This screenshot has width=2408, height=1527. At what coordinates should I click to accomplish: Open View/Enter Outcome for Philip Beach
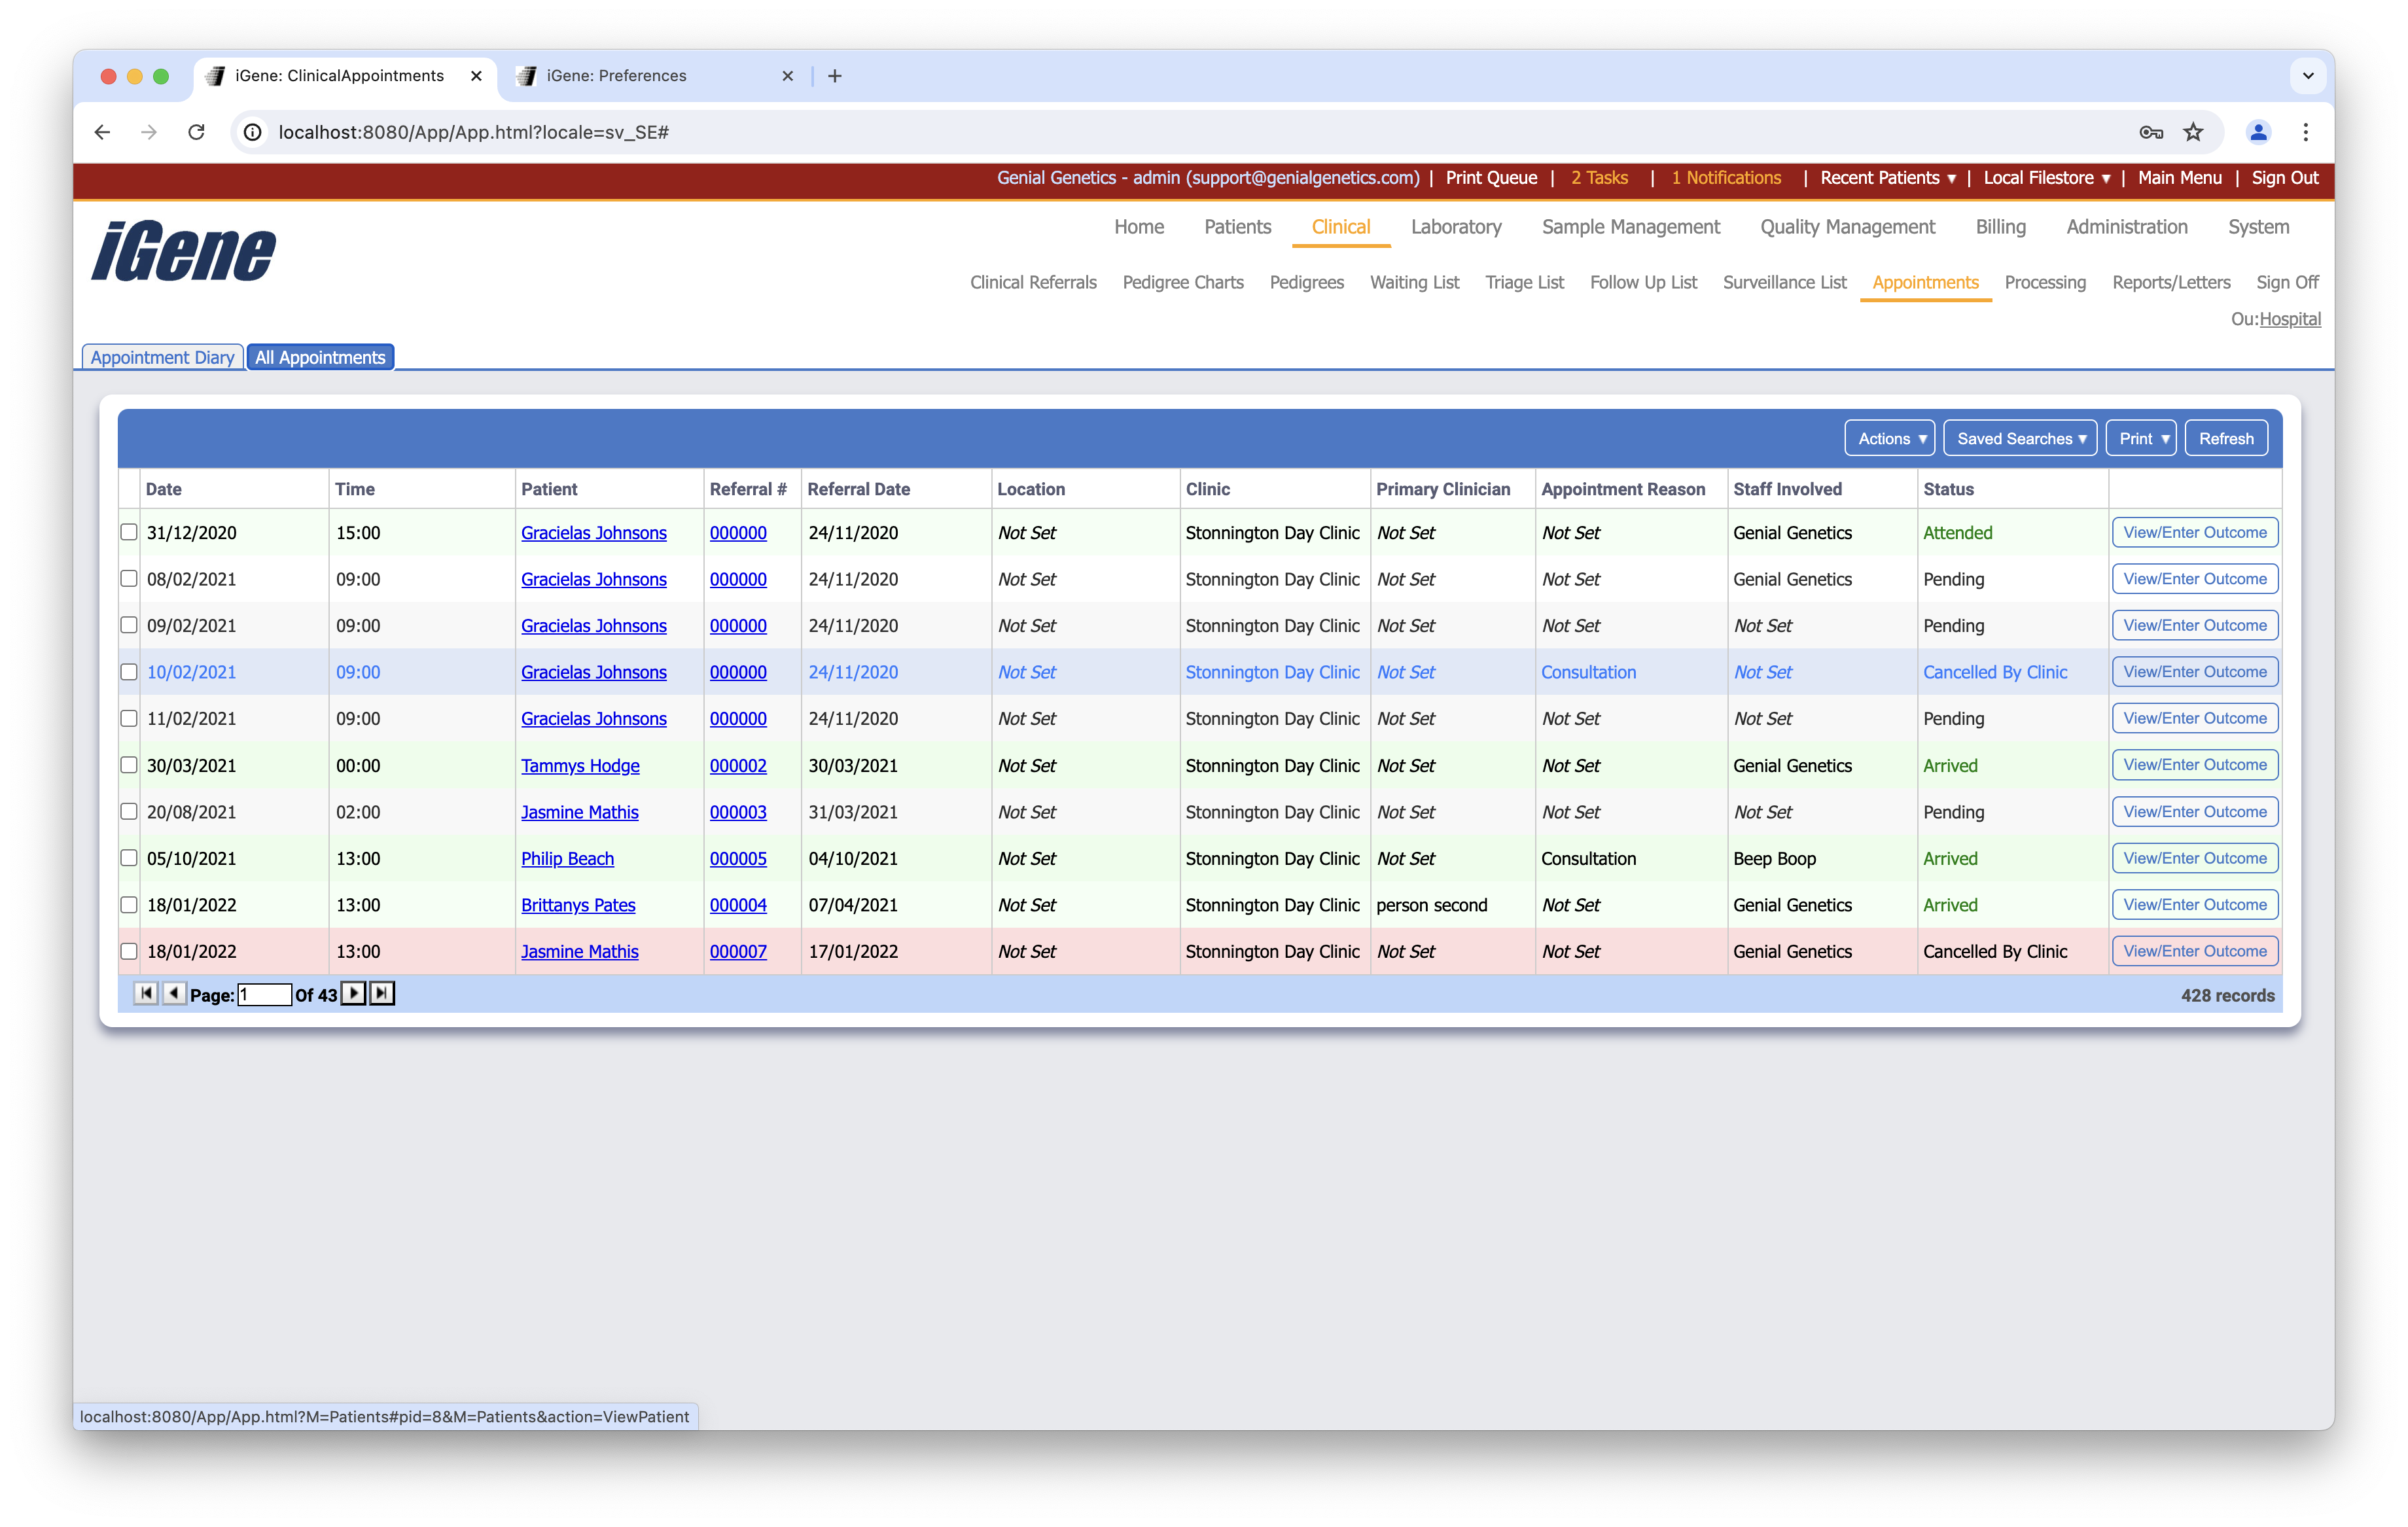click(2194, 858)
